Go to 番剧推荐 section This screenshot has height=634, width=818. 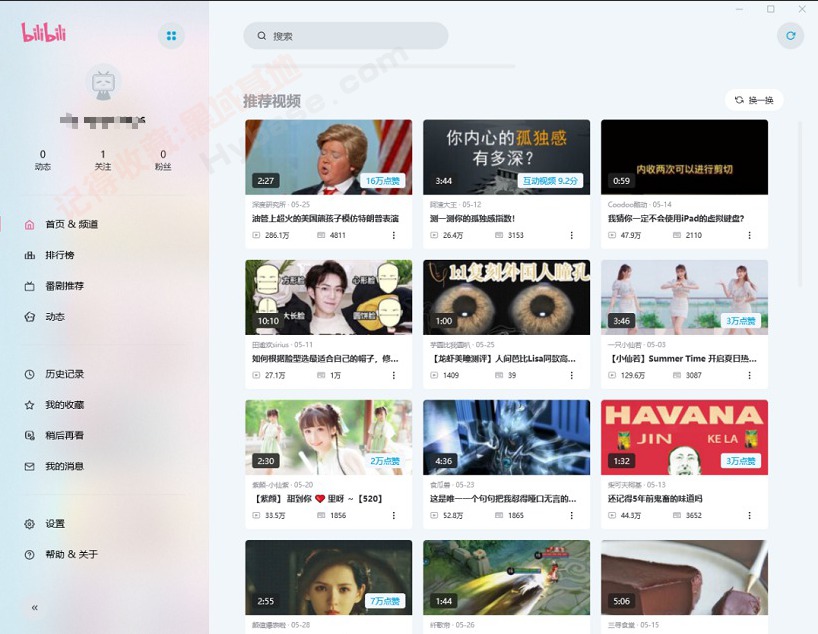click(x=54, y=286)
